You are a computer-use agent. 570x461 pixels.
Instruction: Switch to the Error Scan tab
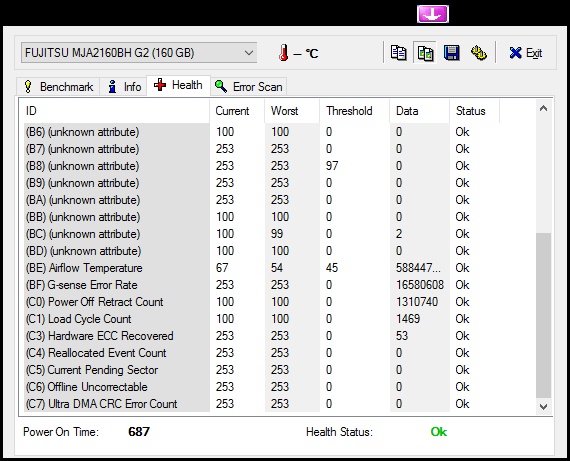point(249,87)
